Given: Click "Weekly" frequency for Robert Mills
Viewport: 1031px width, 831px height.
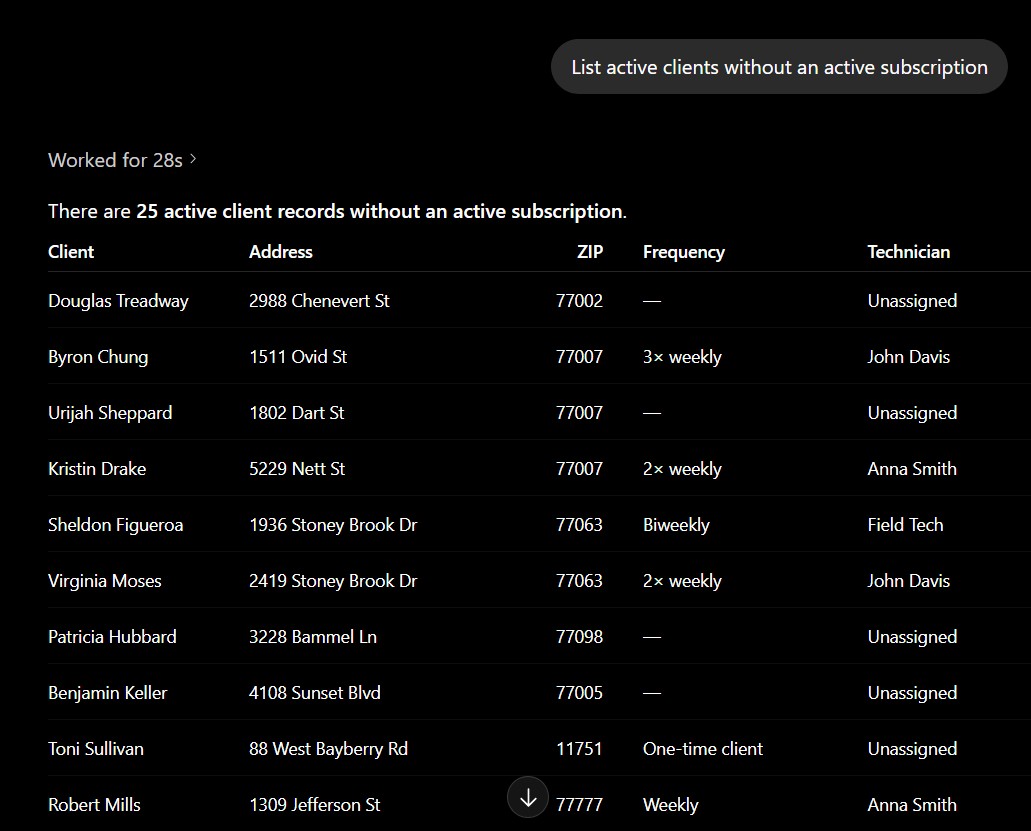Looking at the screenshot, I should (x=671, y=805).
